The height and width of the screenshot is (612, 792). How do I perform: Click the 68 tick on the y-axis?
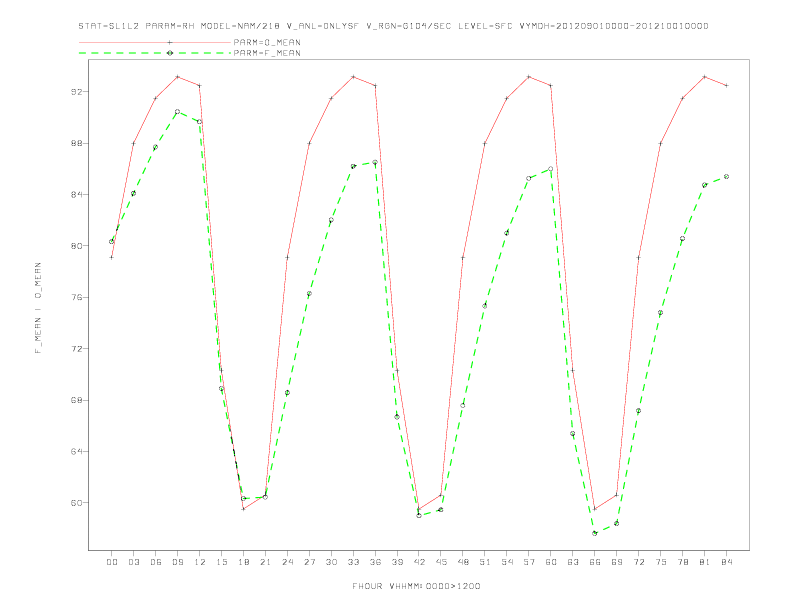[76, 400]
